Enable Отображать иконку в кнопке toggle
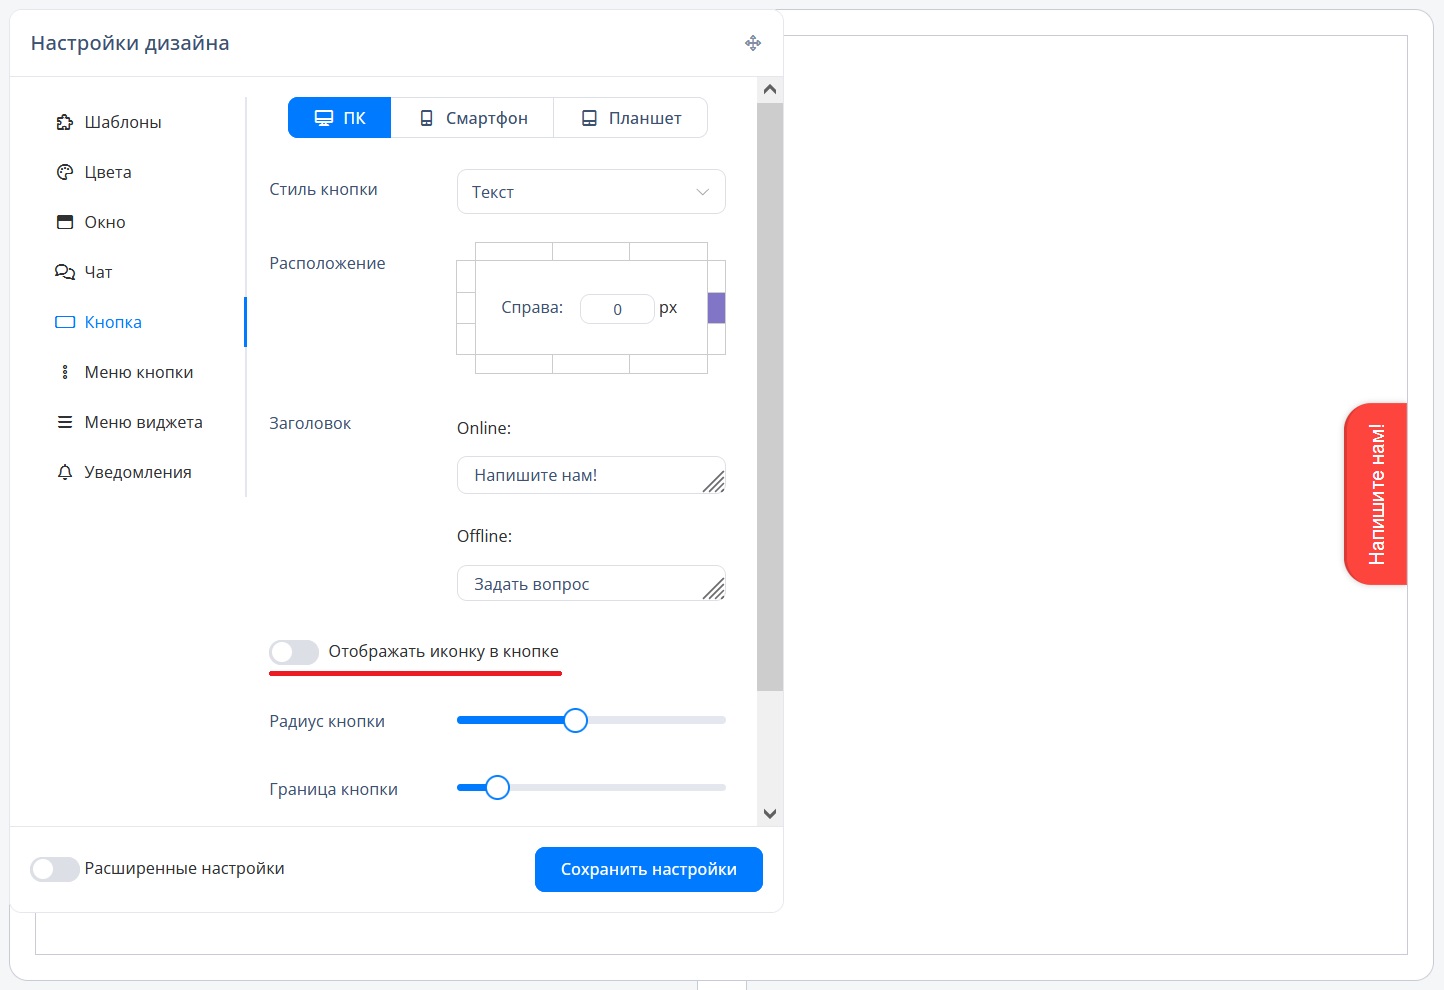Screen dimensions: 1444x990 coord(294,652)
